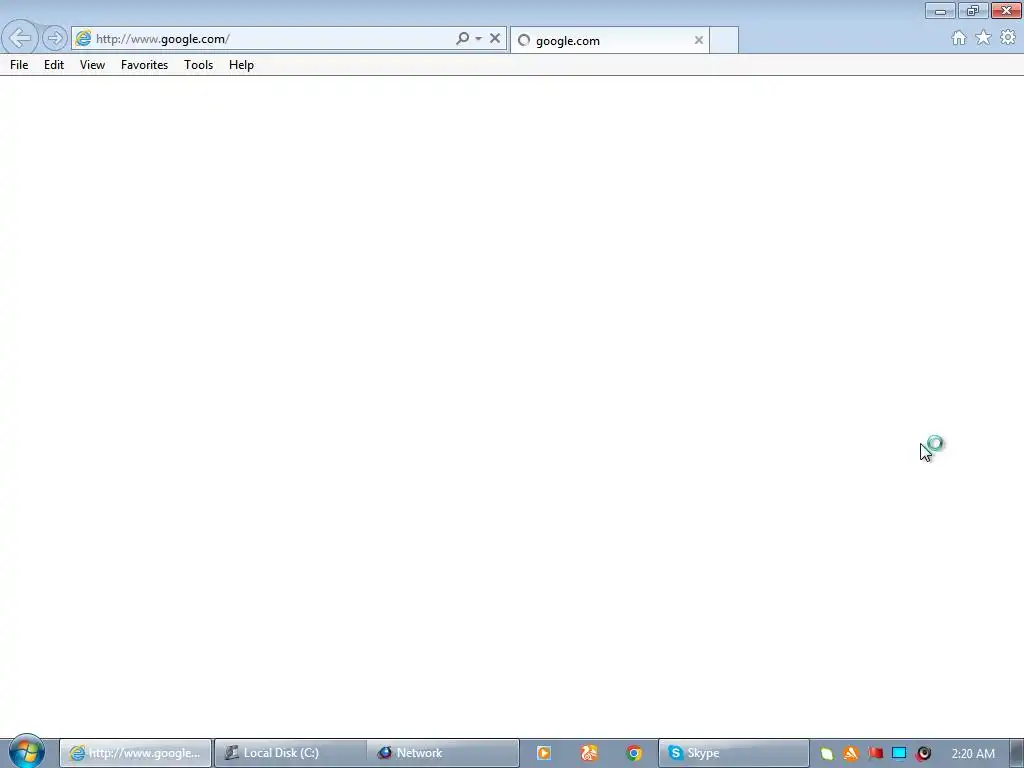Launch Windows Media Player from taskbar

(x=543, y=753)
